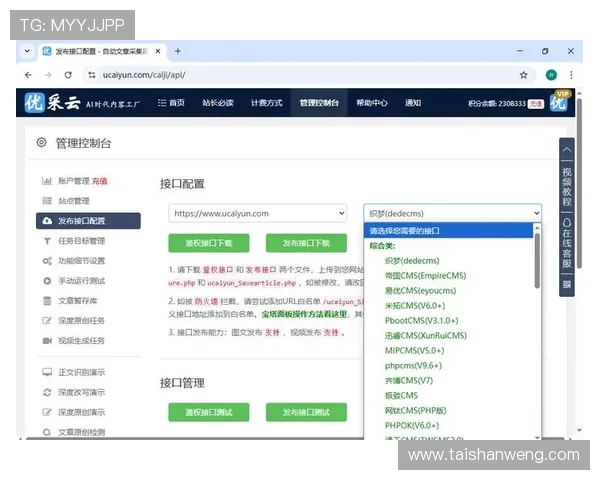Image resolution: width=600 pixels, height=480 pixels.
Task: Click the red 充值 badge beside balance
Action: (536, 104)
